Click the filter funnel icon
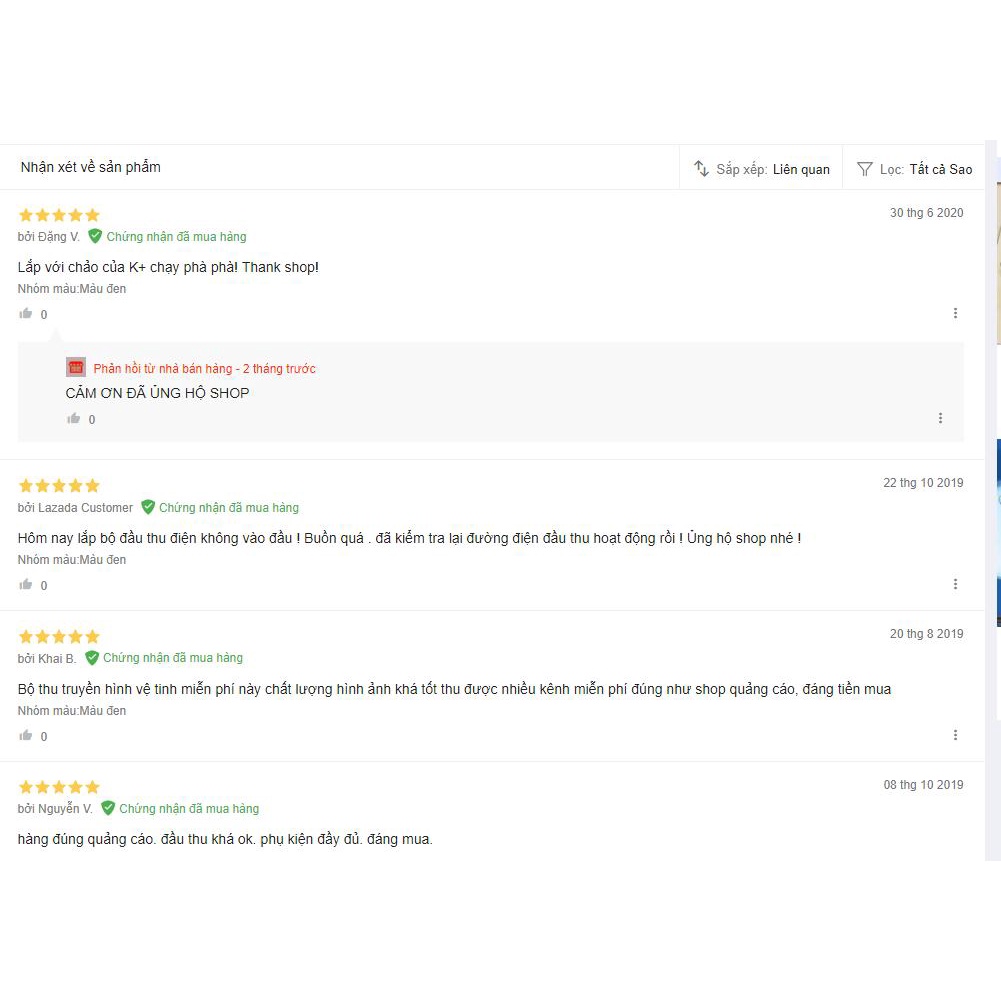The height and width of the screenshot is (1001, 1001). (865, 169)
